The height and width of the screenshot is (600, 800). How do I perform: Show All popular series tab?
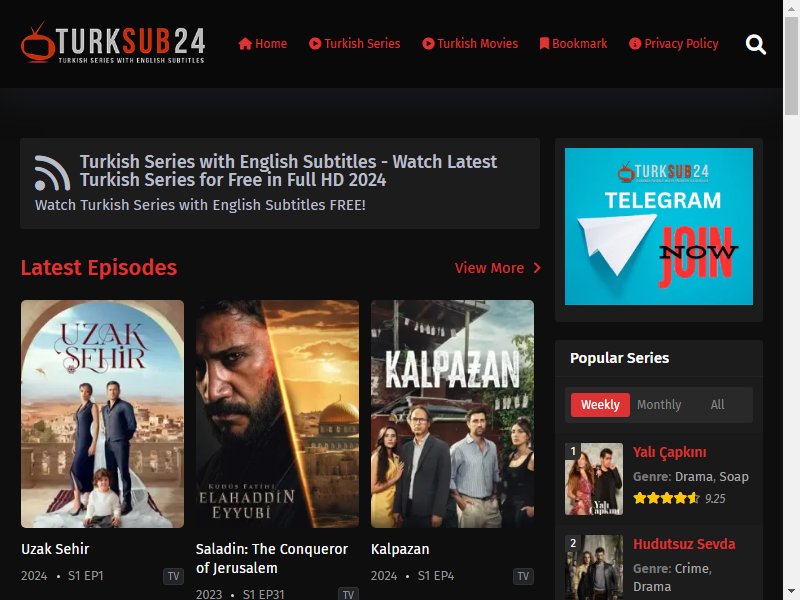point(717,405)
